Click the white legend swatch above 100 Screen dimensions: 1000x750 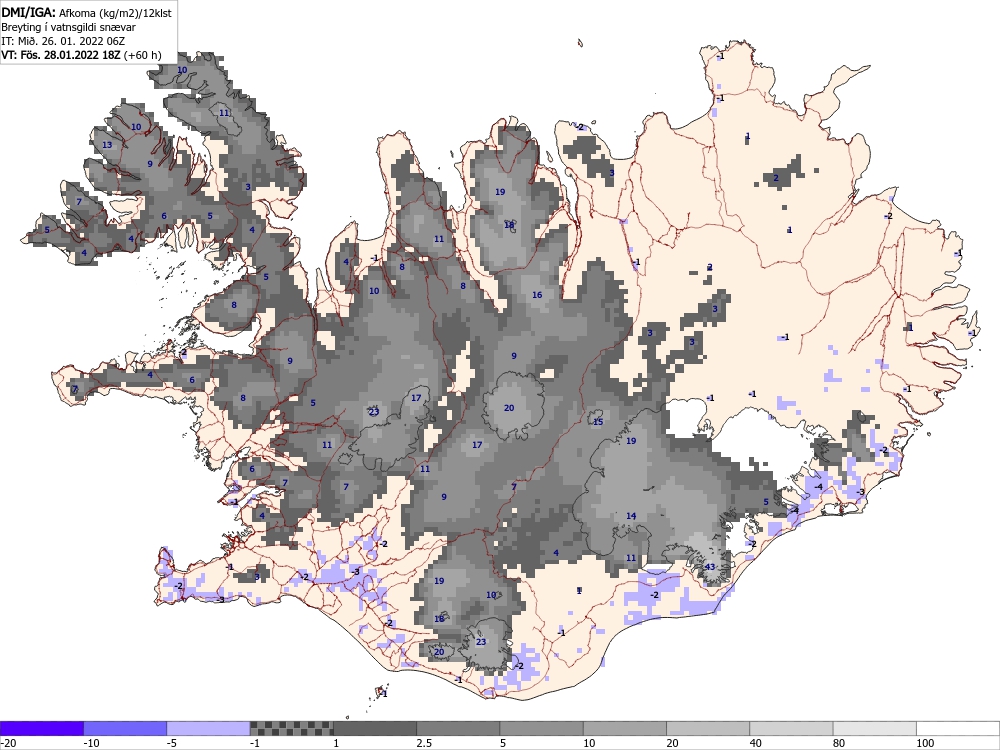pos(958,728)
